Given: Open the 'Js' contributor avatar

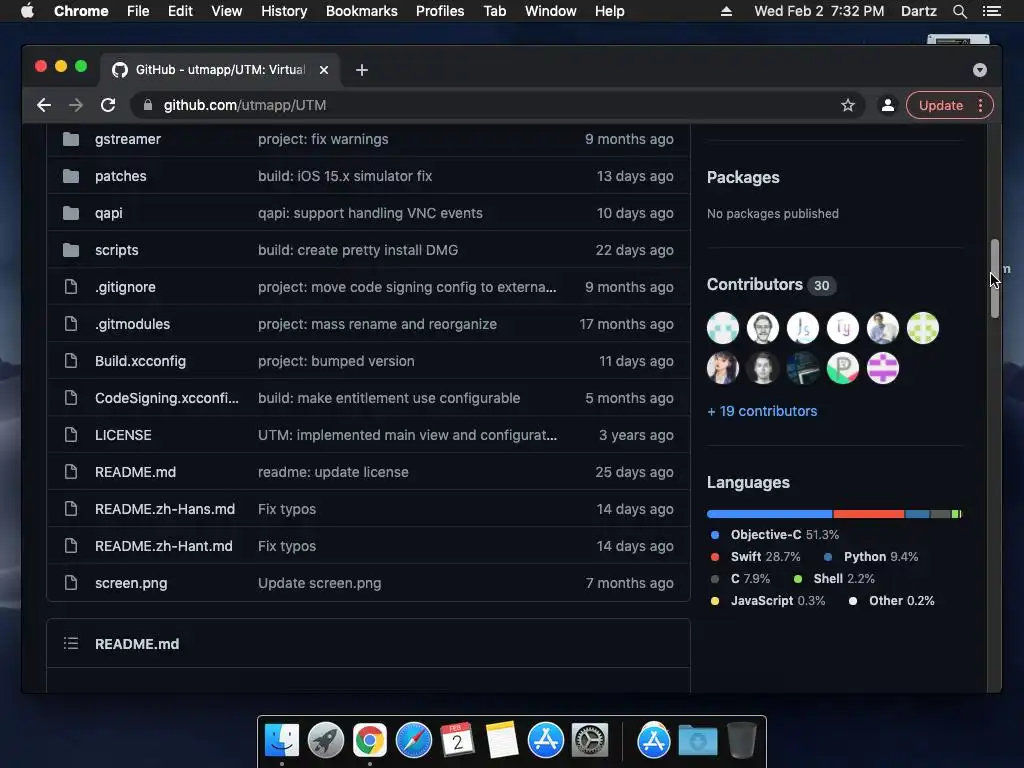Looking at the screenshot, I should point(803,328).
